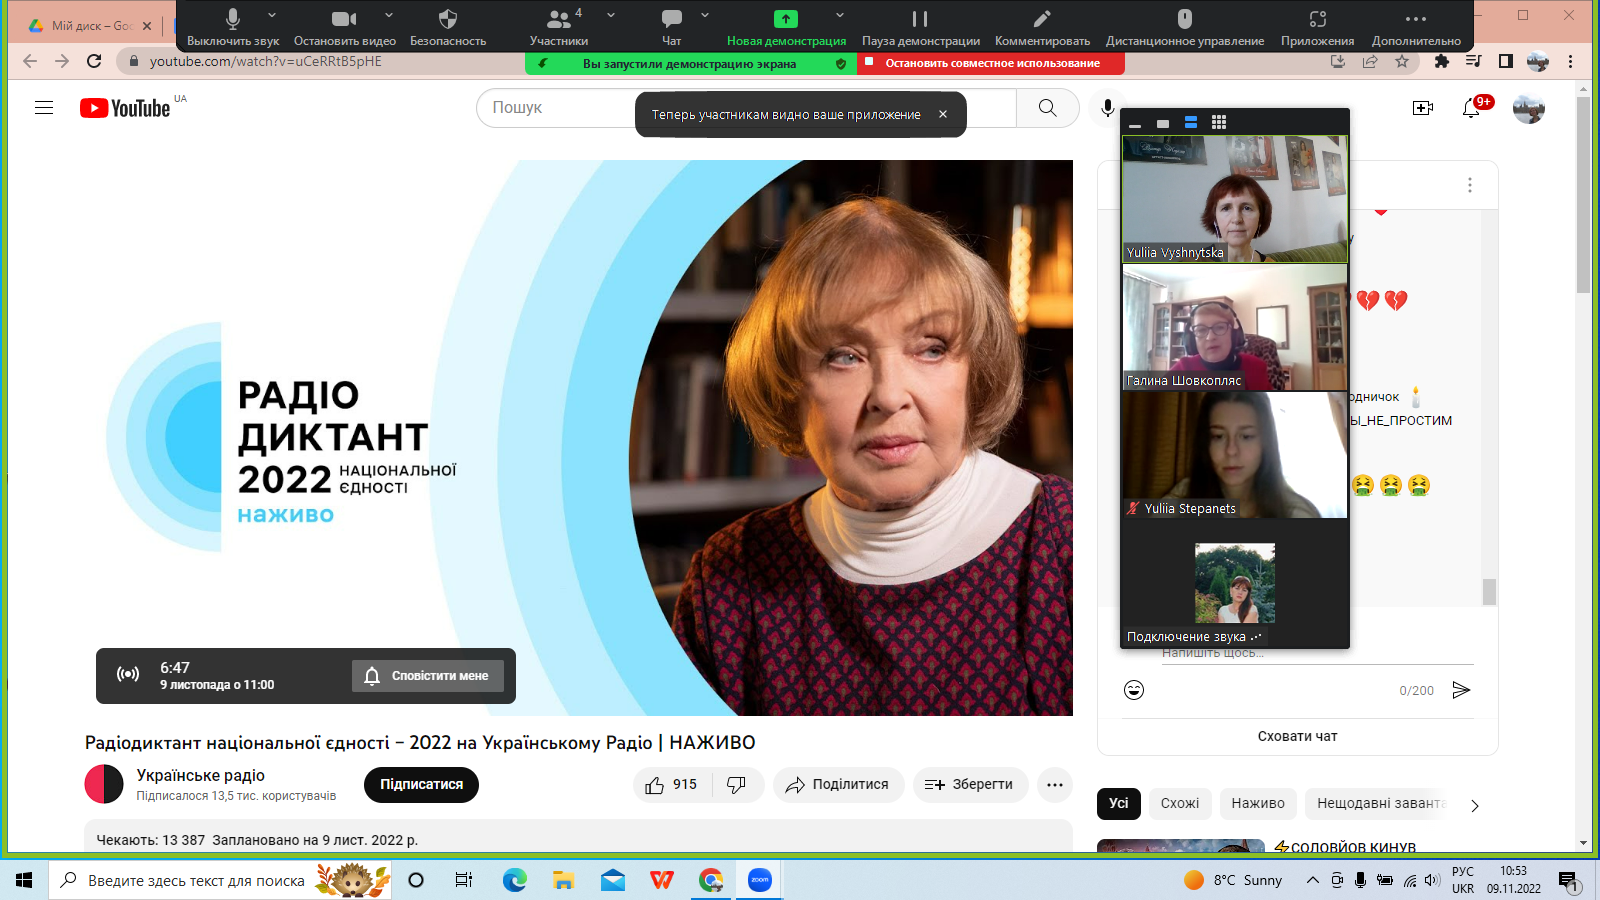Click the Підписатися subscribe button
Viewport: 1600px width, 900px height.
(421, 785)
